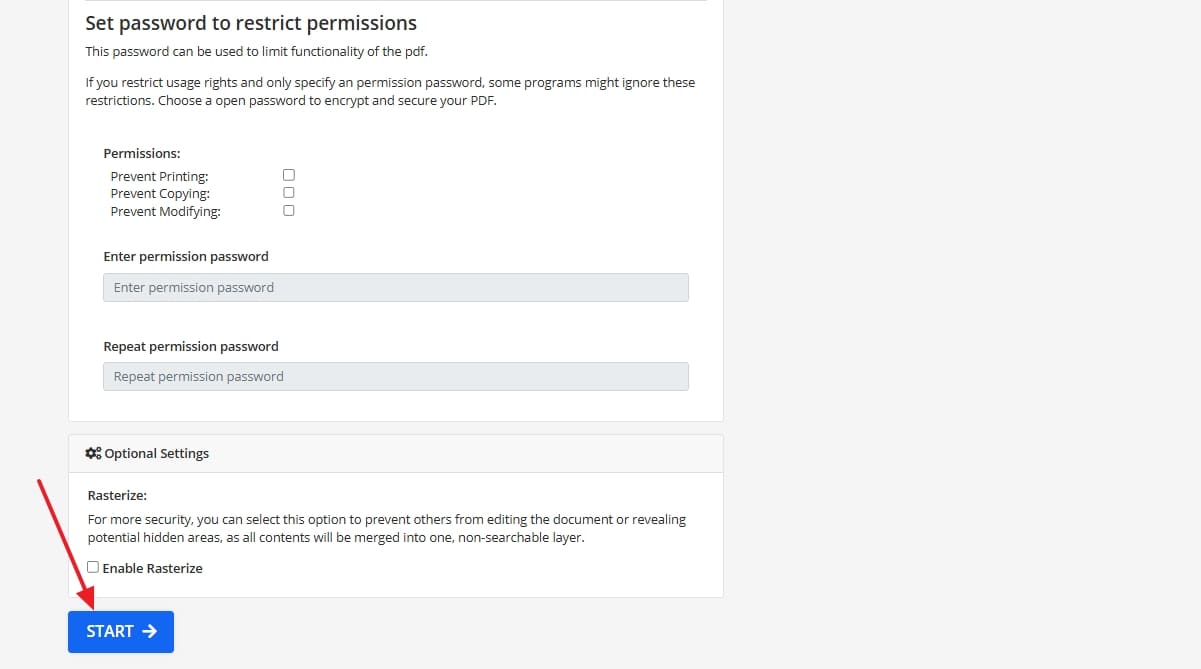Toggle the Enable Rasterize checkbox

93,567
